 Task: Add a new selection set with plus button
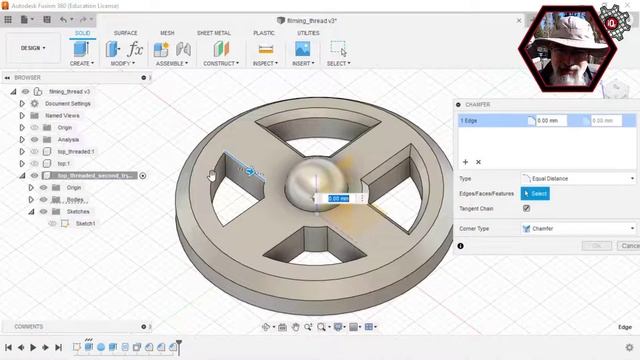(465, 162)
